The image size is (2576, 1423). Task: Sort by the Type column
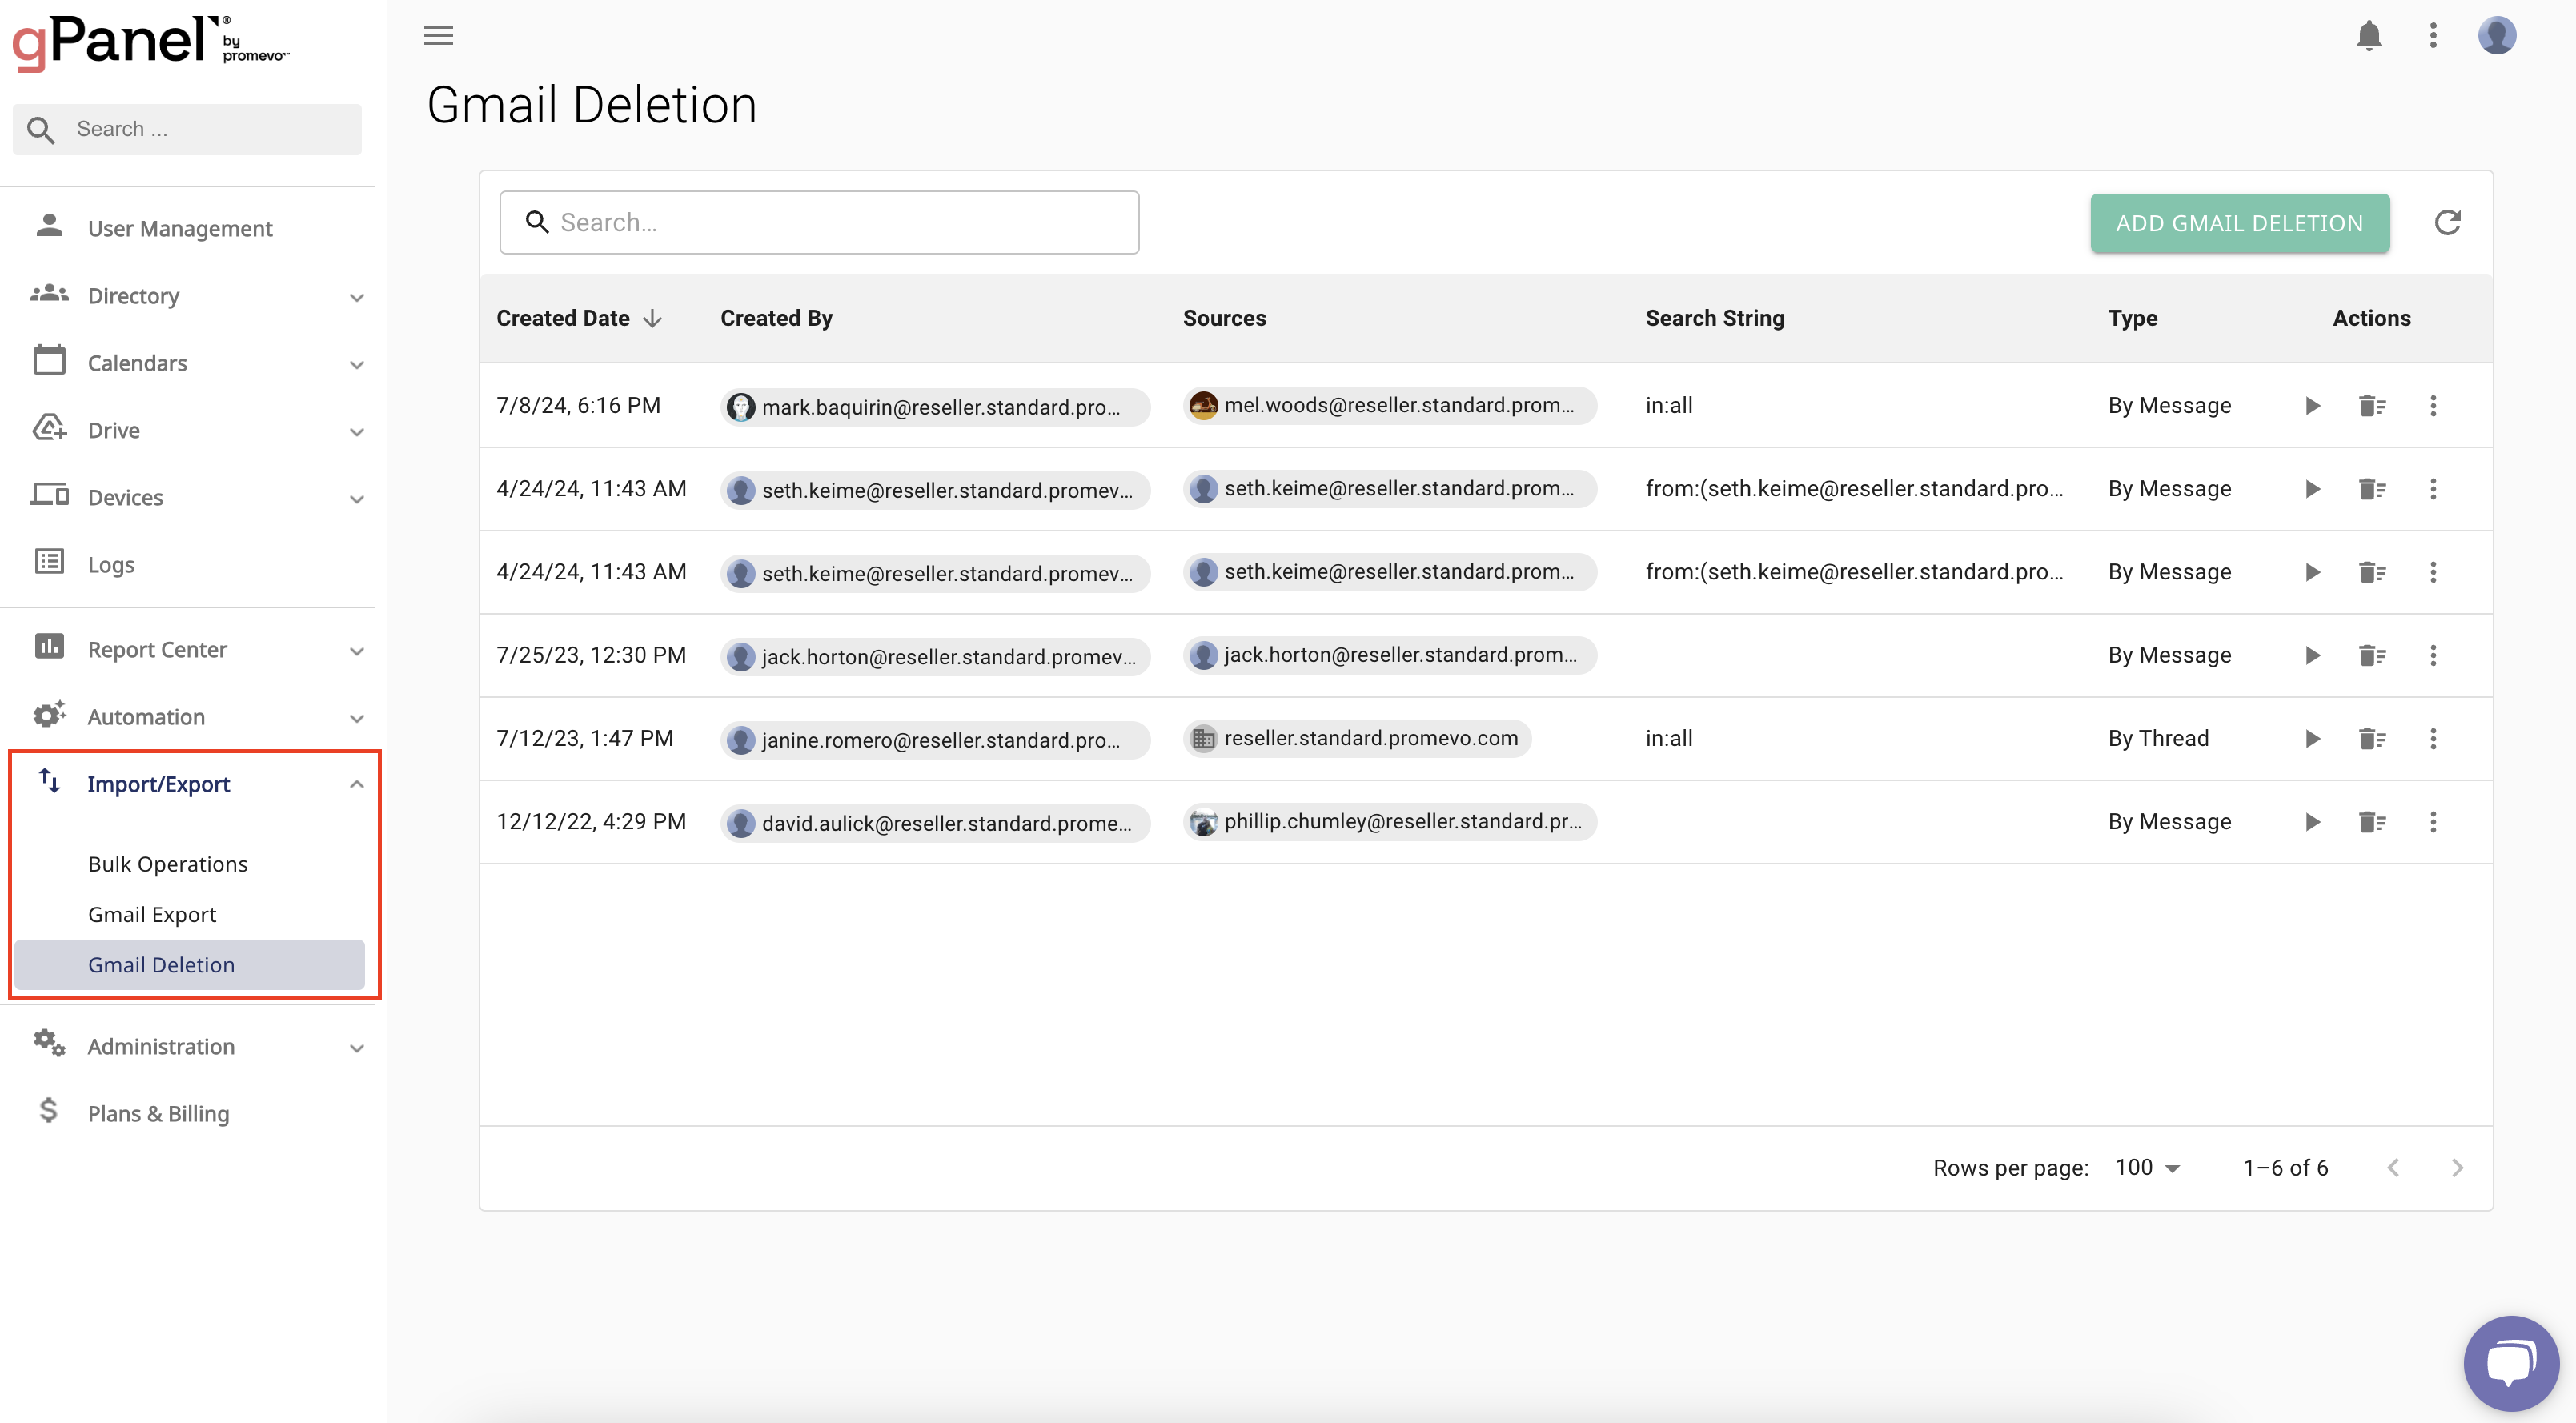(2132, 318)
